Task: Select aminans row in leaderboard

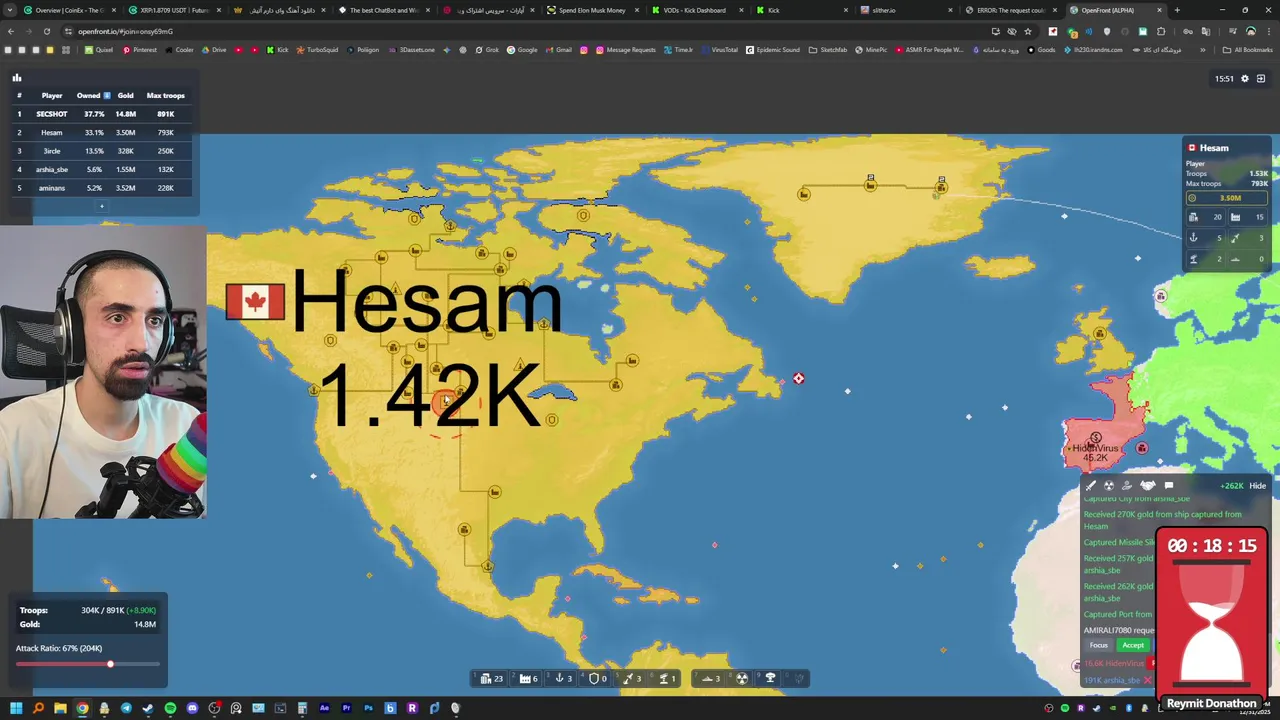Action: (x=100, y=188)
